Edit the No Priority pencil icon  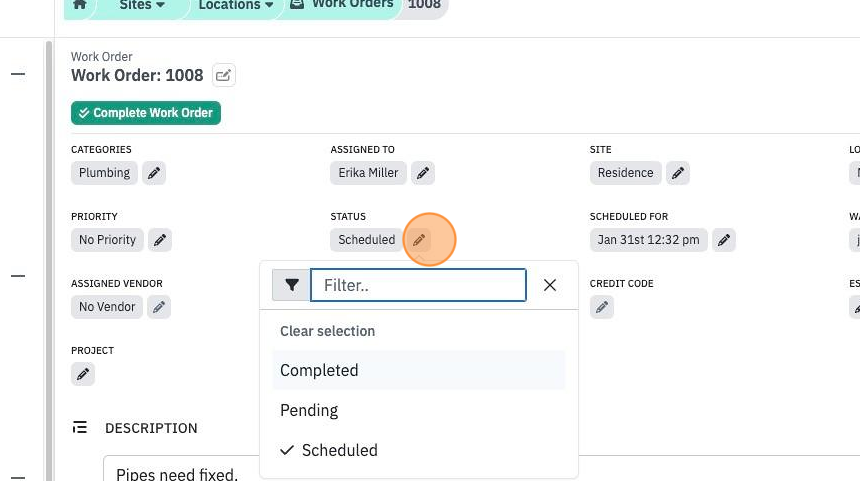click(x=160, y=240)
